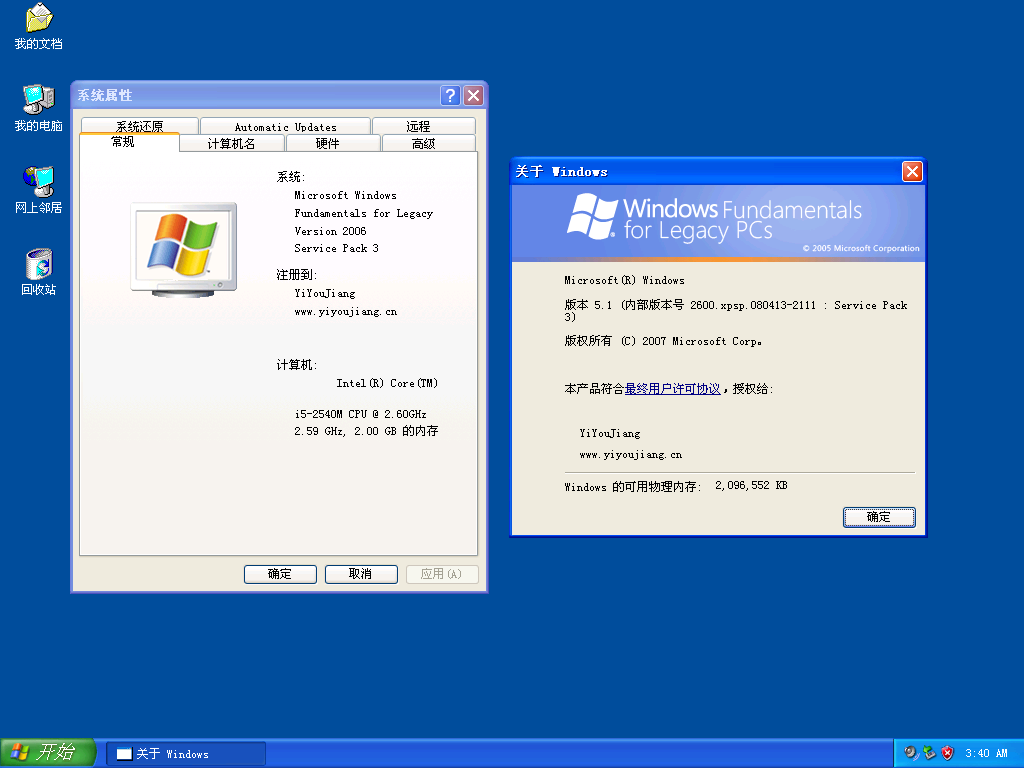Click 'www.yiyoujiang.cn' in the 关于 Windows dialog

(630, 455)
